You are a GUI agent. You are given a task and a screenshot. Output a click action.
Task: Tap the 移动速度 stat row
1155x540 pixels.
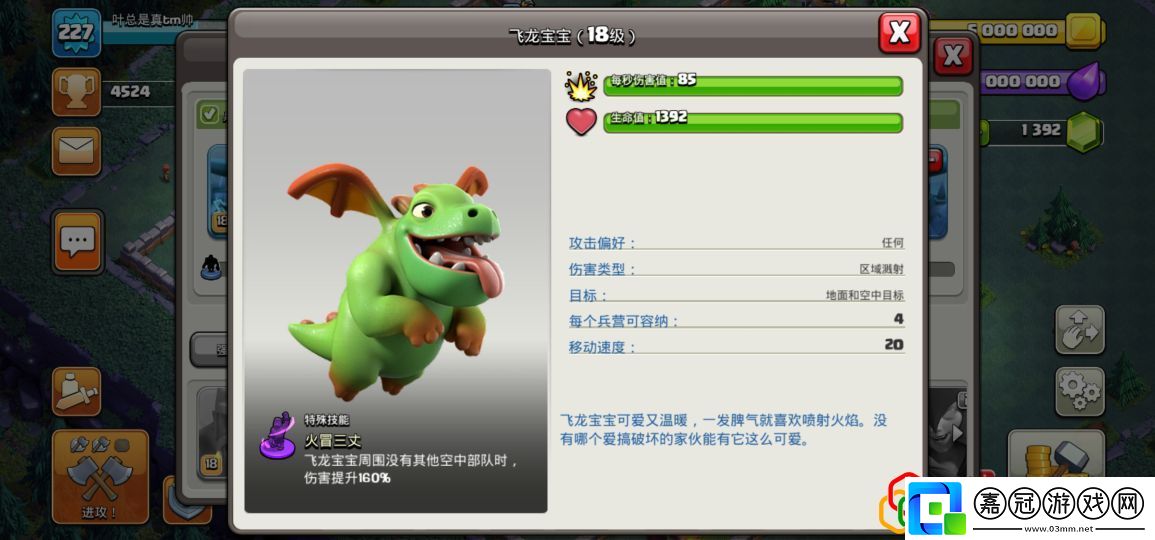(x=736, y=346)
